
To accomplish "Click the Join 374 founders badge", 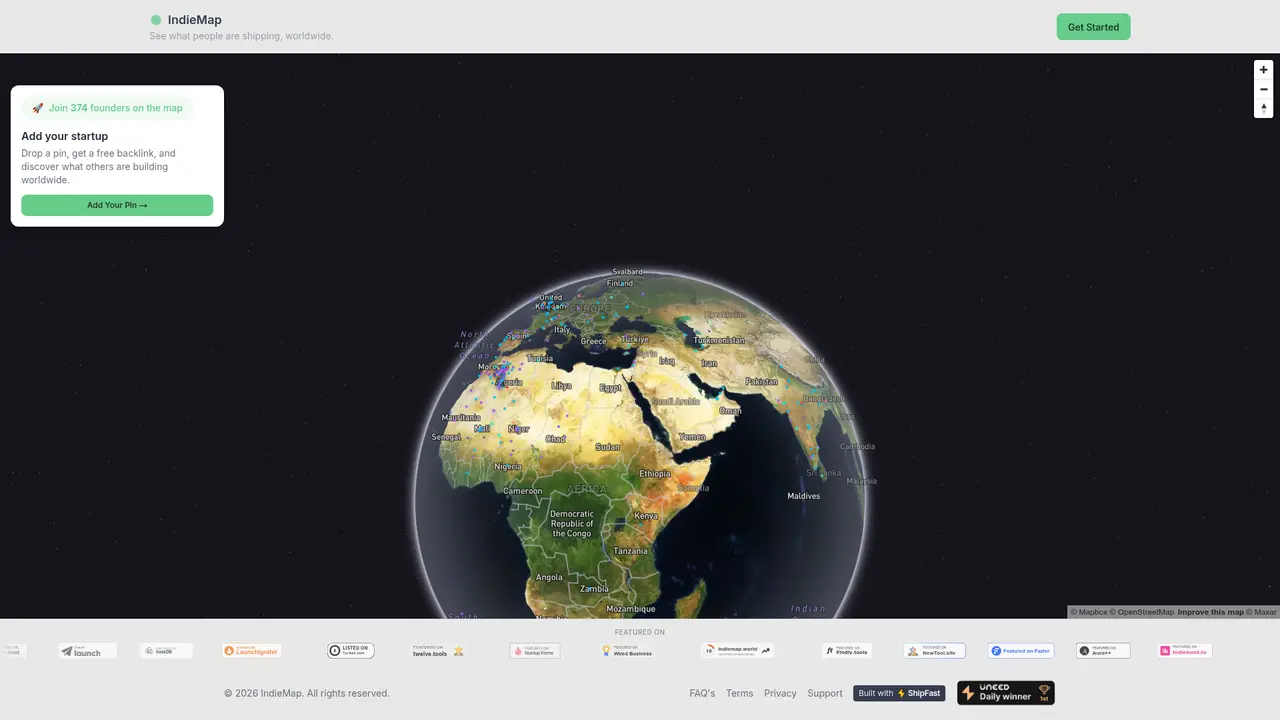I will [107, 108].
